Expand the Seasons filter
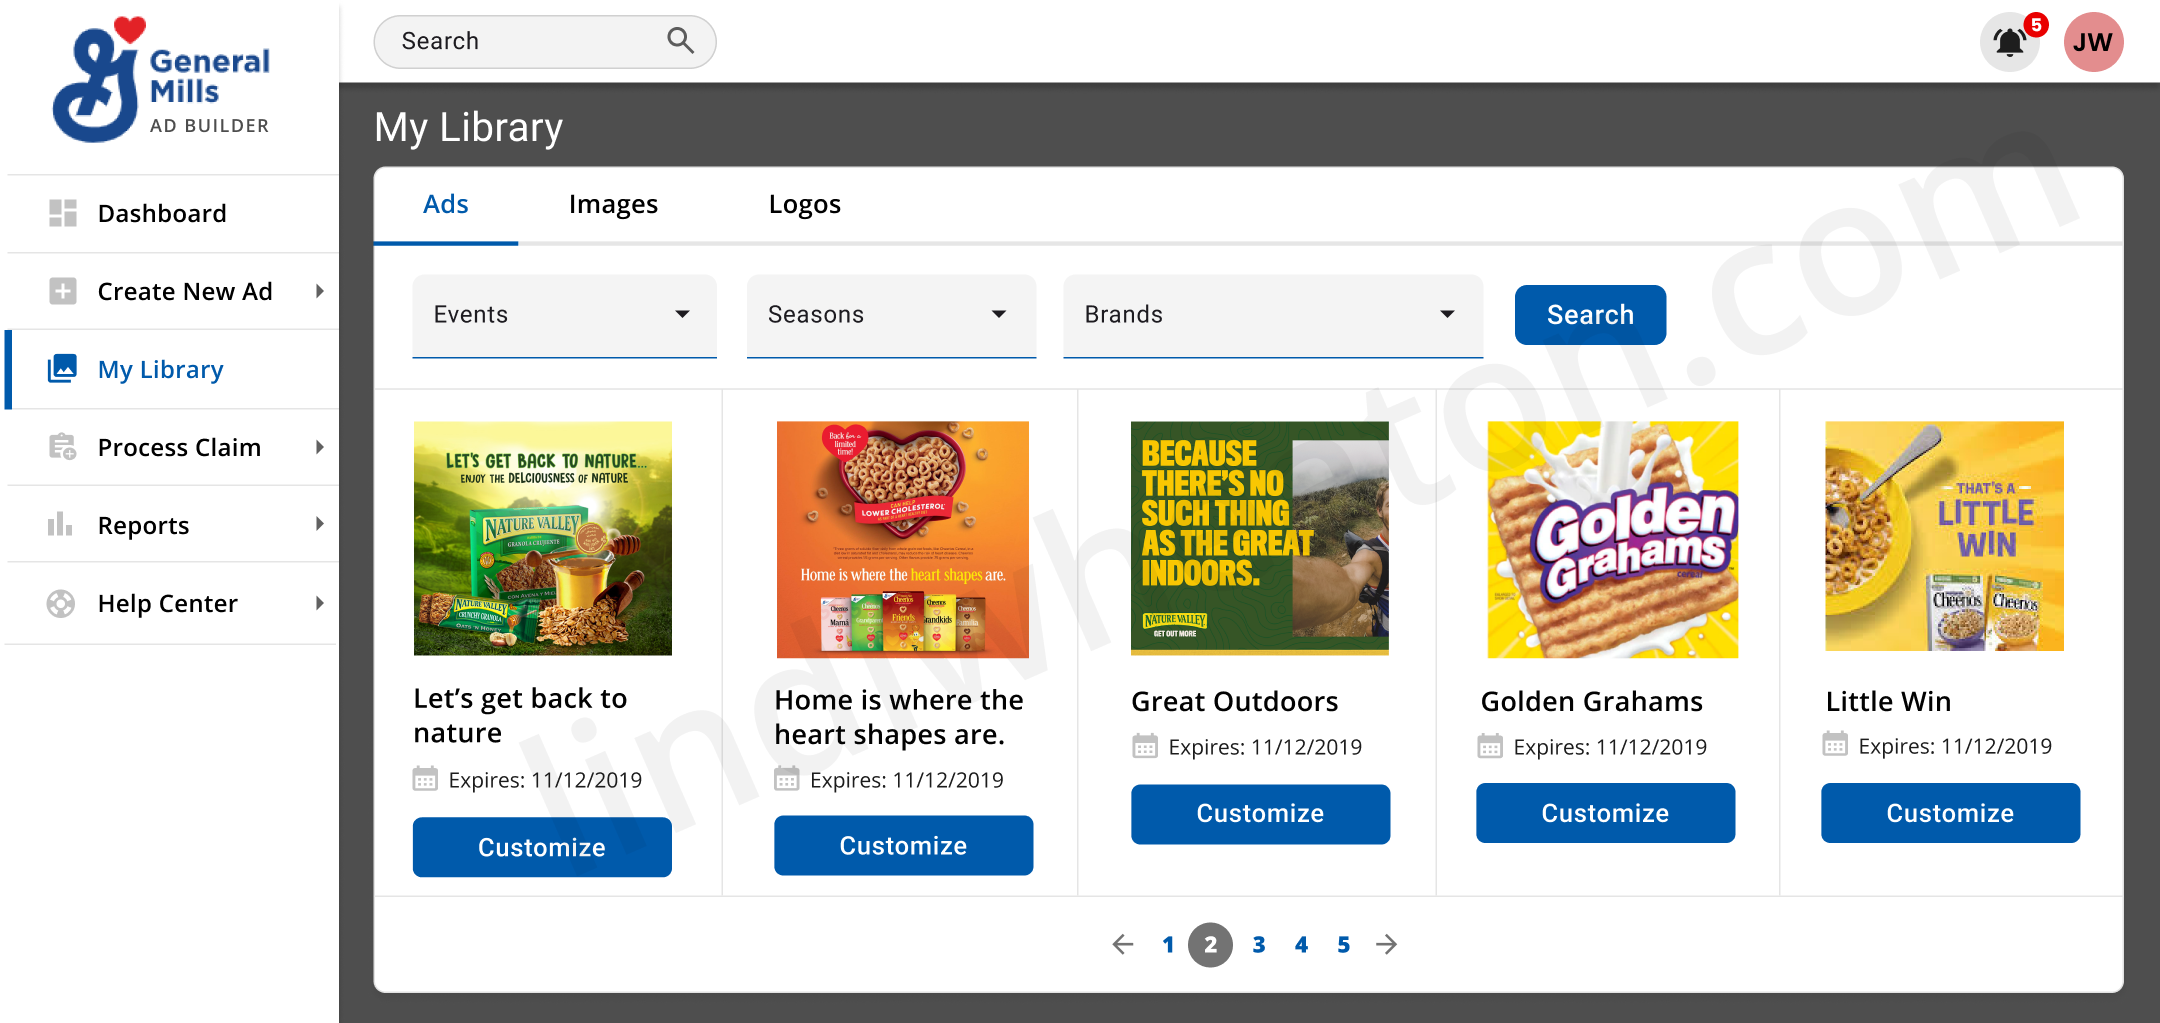This screenshot has width=2160, height=1023. pos(890,315)
